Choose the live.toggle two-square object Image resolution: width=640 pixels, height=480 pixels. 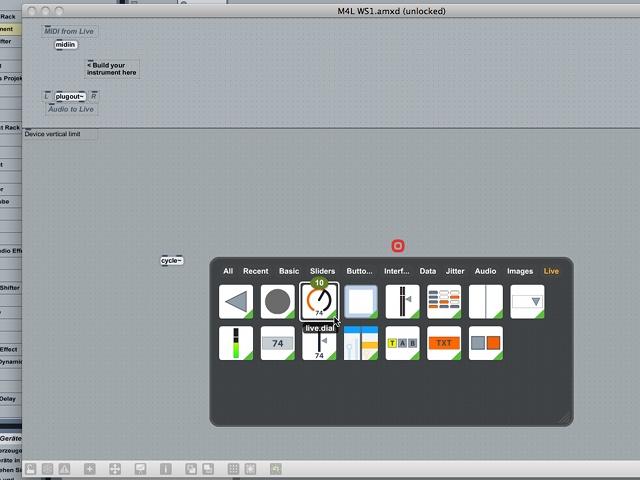tap(486, 343)
